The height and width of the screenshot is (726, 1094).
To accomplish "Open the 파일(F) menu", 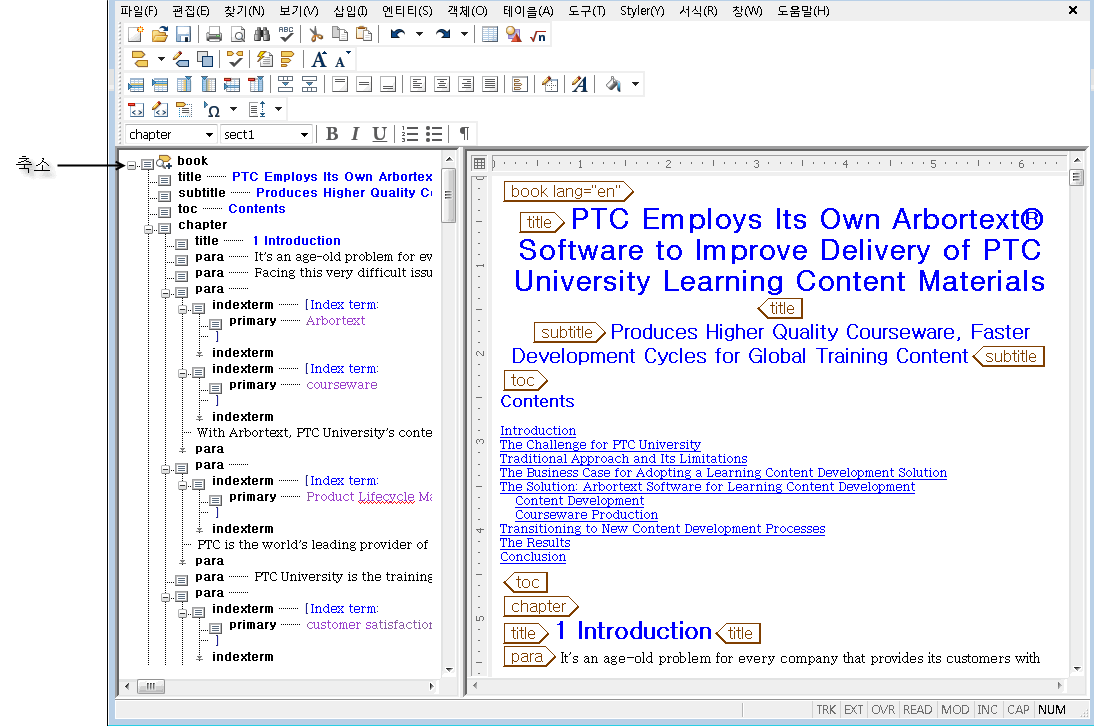I will 139,11.
